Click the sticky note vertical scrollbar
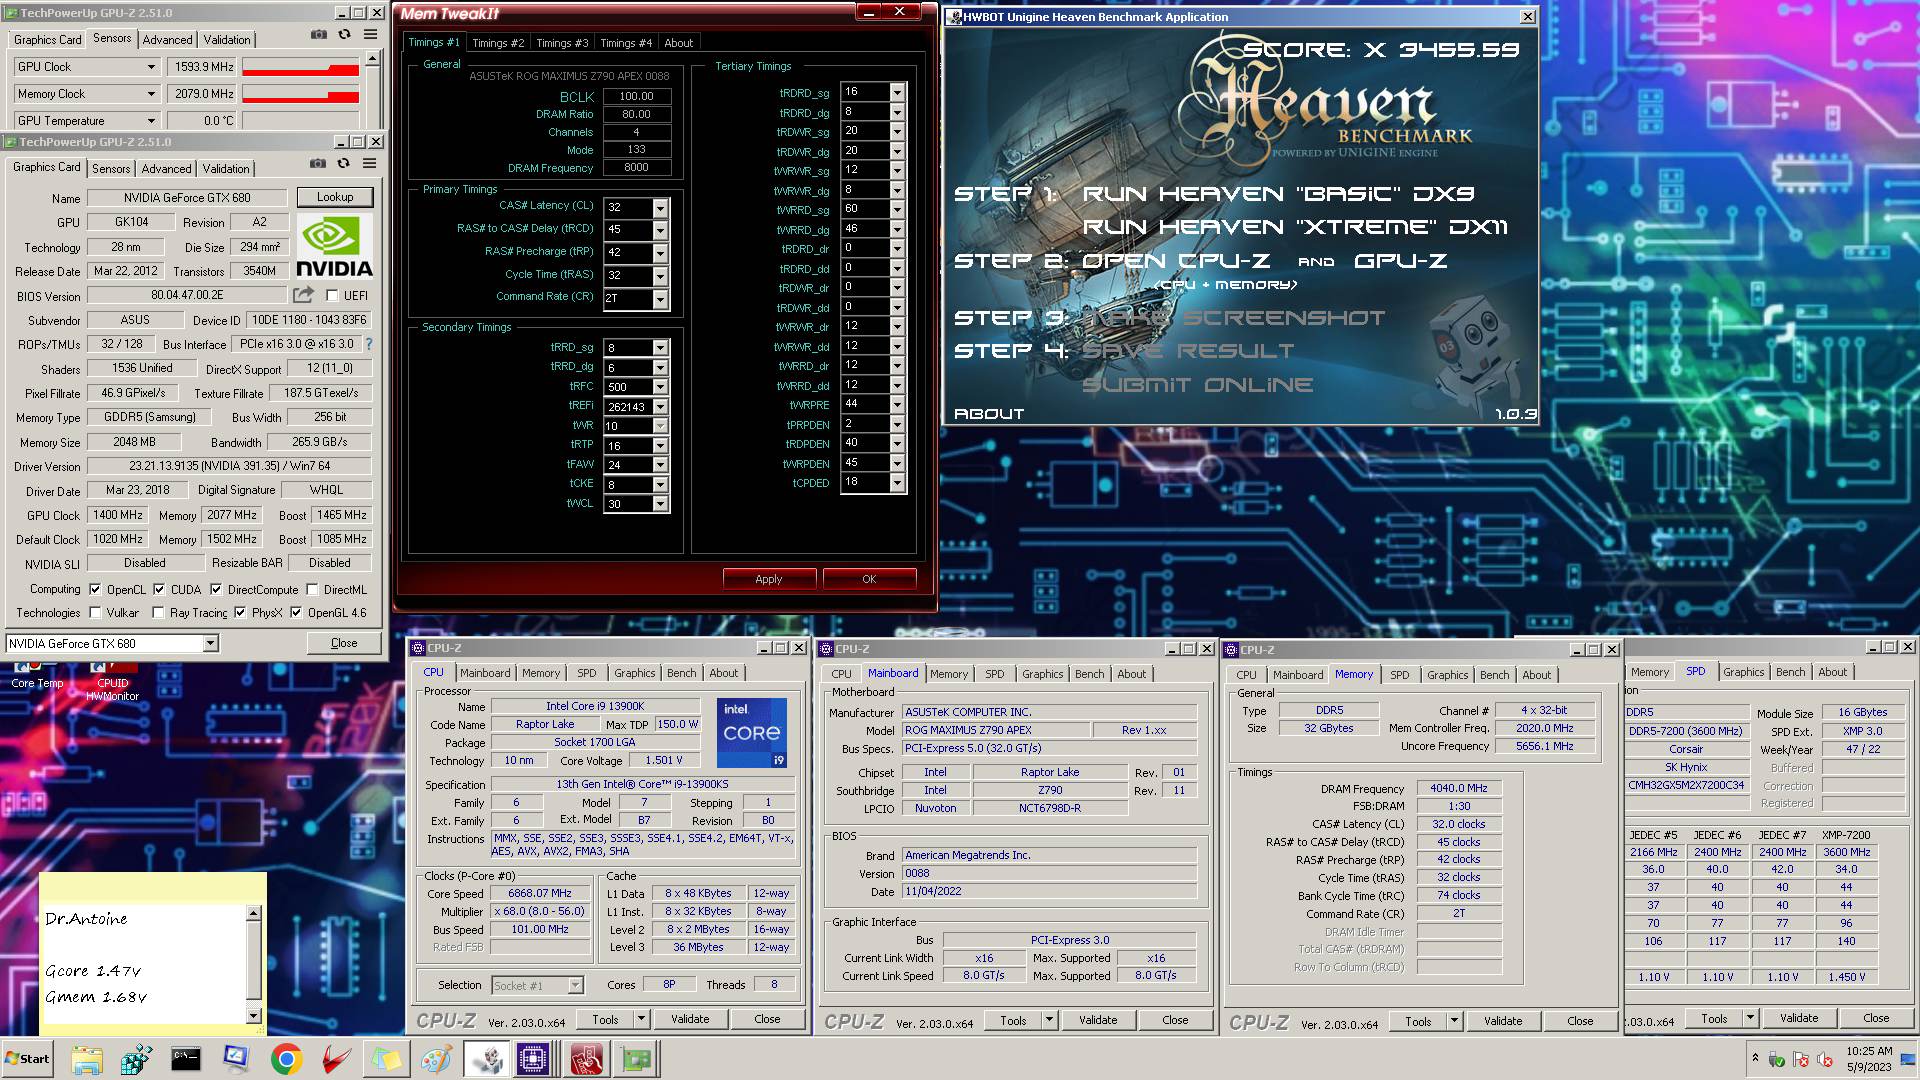Screen dimensions: 1920x1080 [253, 964]
